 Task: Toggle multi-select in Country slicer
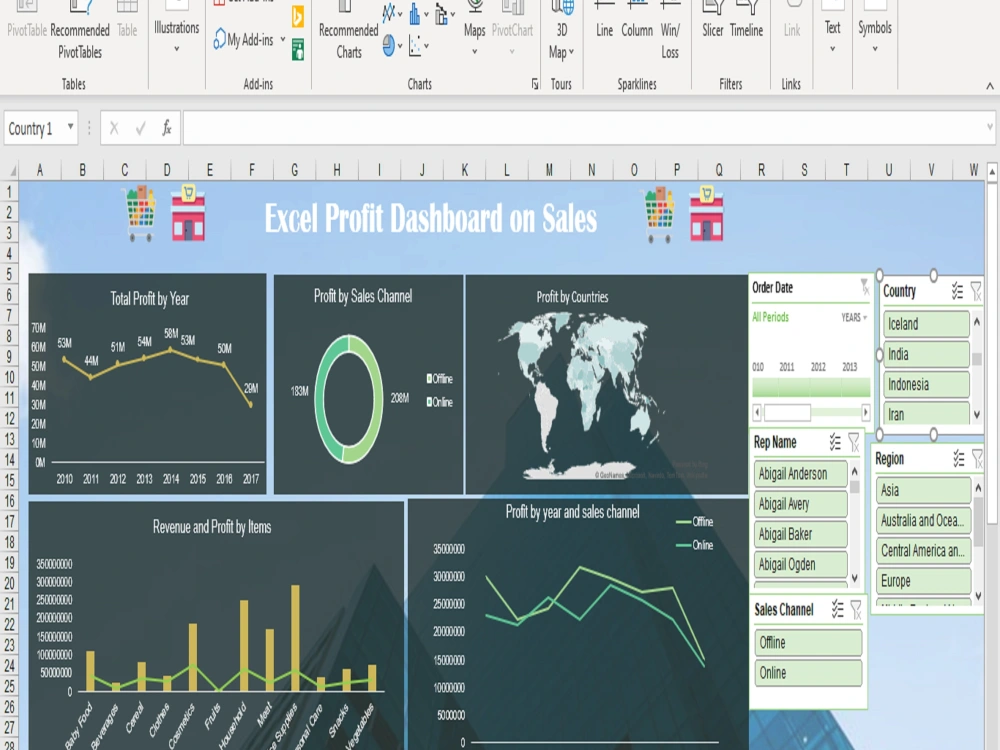point(957,291)
